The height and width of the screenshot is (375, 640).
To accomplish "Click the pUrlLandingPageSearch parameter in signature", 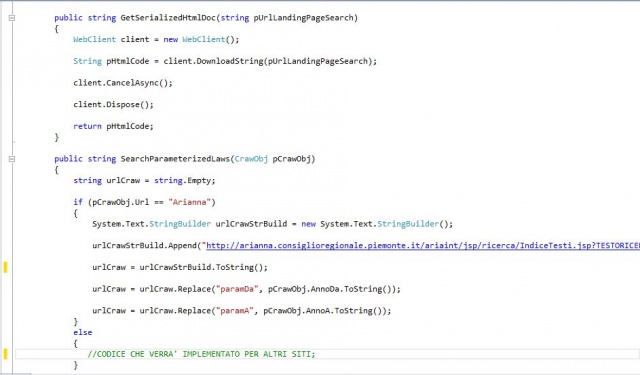I will pyautogui.click(x=303, y=18).
